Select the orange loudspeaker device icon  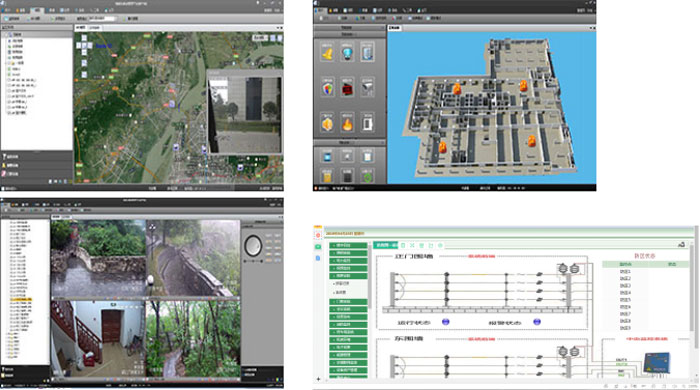pos(327,123)
